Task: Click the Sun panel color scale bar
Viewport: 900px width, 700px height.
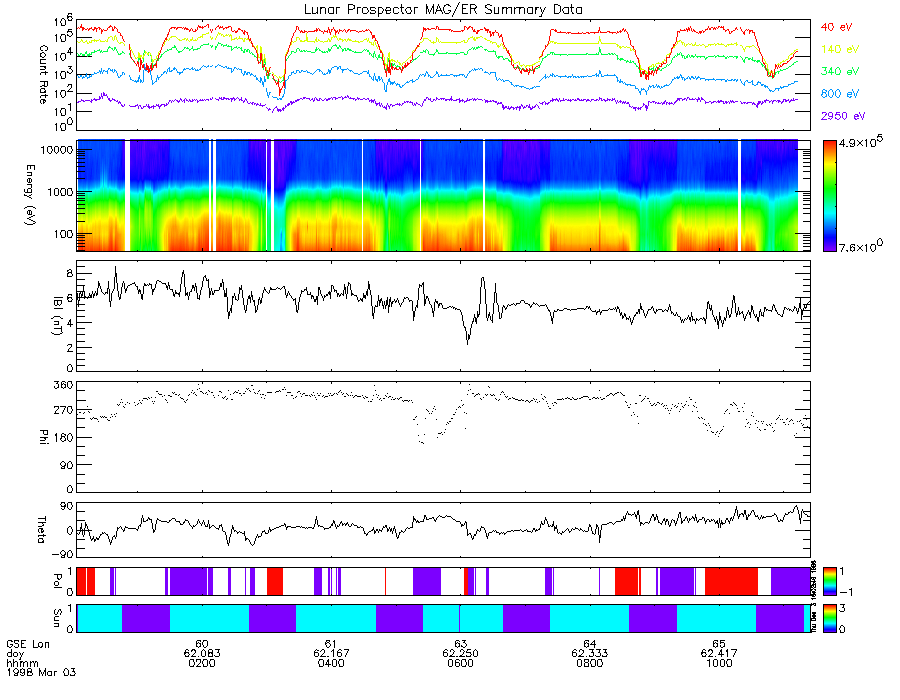Action: (829, 619)
